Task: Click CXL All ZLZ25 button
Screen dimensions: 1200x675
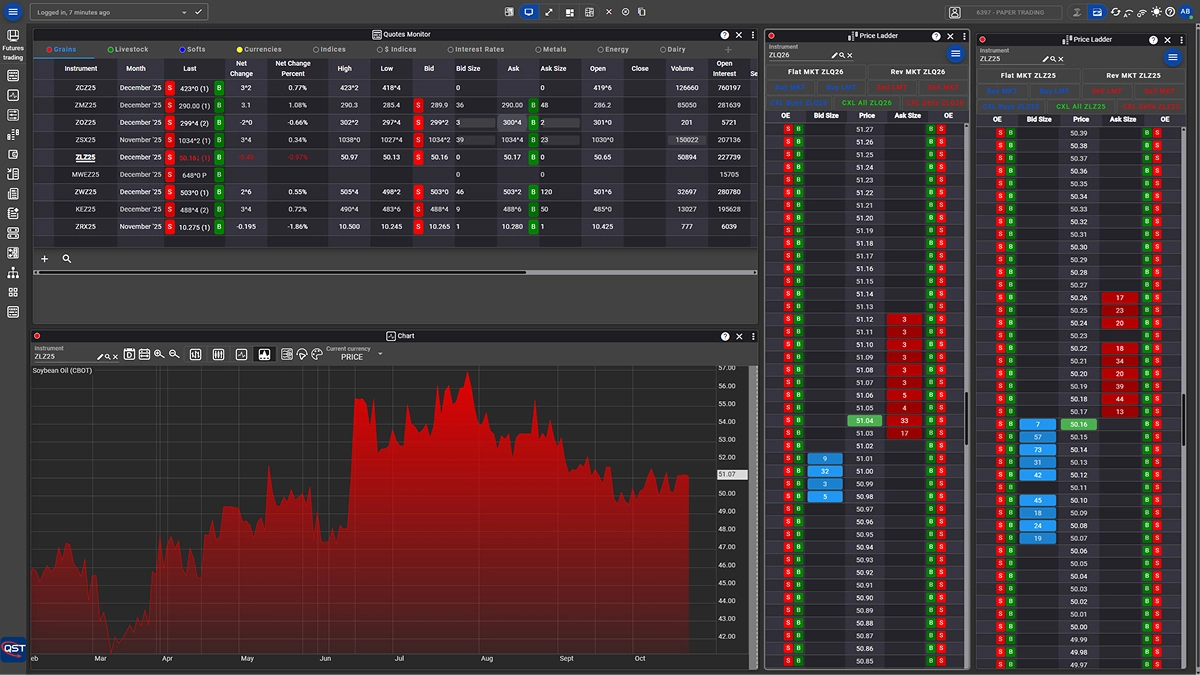Action: 1081,105
